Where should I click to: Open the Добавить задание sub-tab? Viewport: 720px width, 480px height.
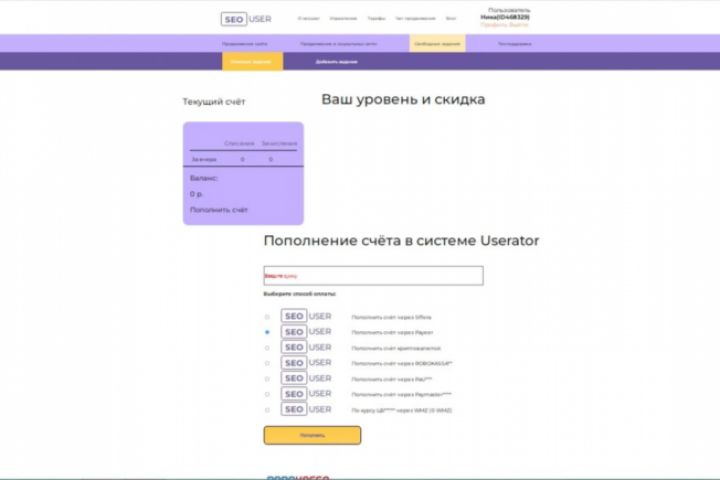(337, 62)
